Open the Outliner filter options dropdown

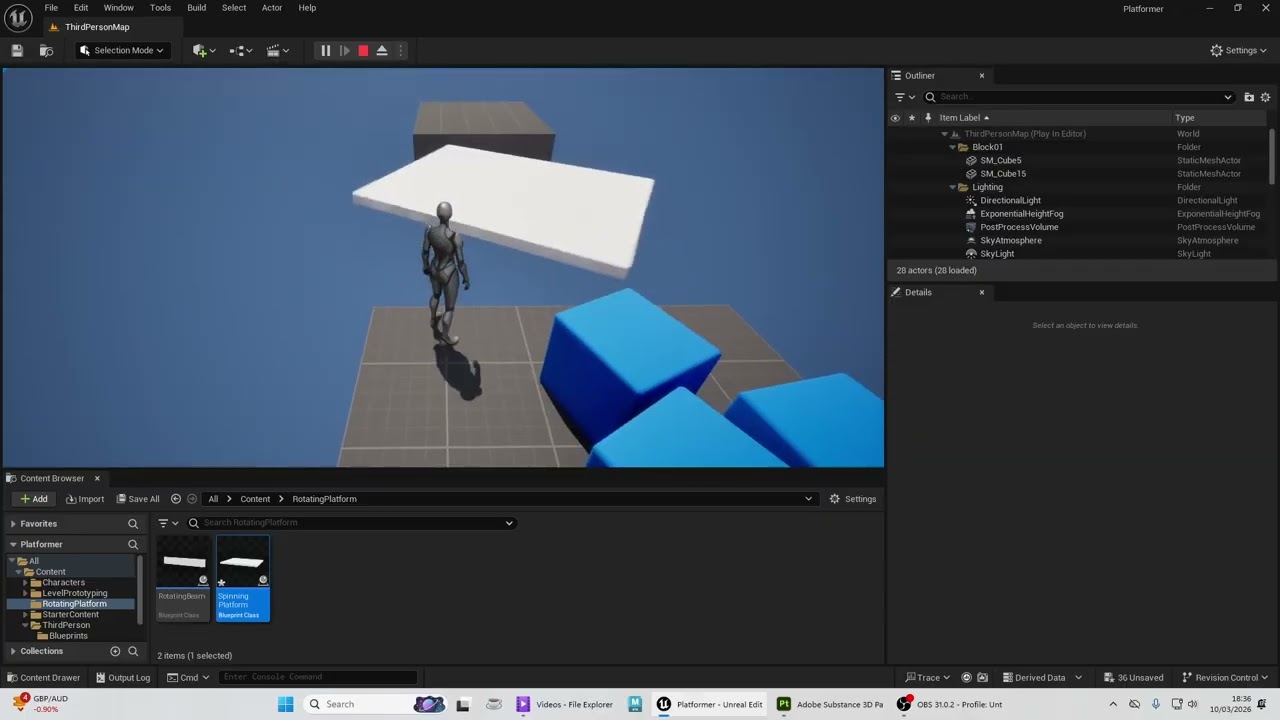pos(904,97)
